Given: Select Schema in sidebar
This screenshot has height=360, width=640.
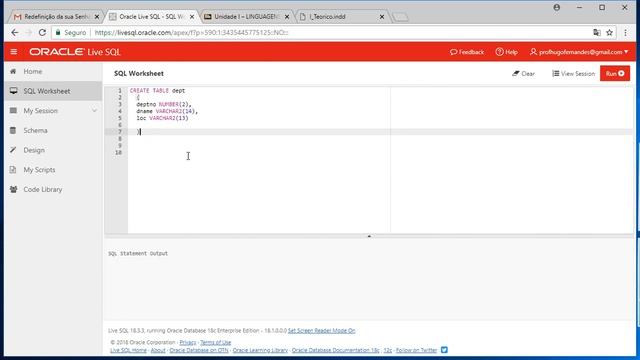Looking at the screenshot, I should (x=36, y=130).
